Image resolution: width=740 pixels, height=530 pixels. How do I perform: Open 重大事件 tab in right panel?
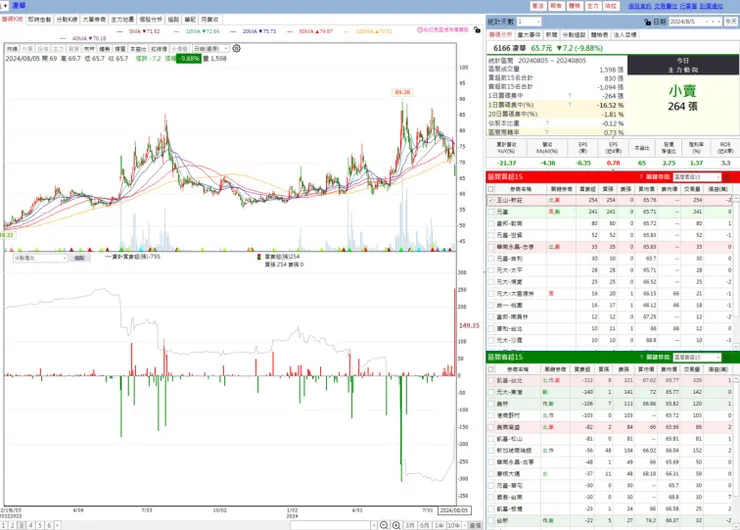click(529, 35)
